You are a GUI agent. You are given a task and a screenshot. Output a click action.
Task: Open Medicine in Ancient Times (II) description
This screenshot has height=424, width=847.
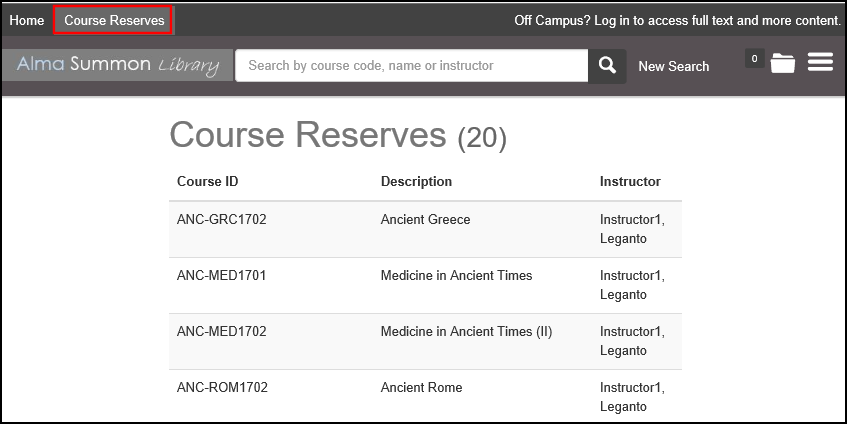pos(466,331)
